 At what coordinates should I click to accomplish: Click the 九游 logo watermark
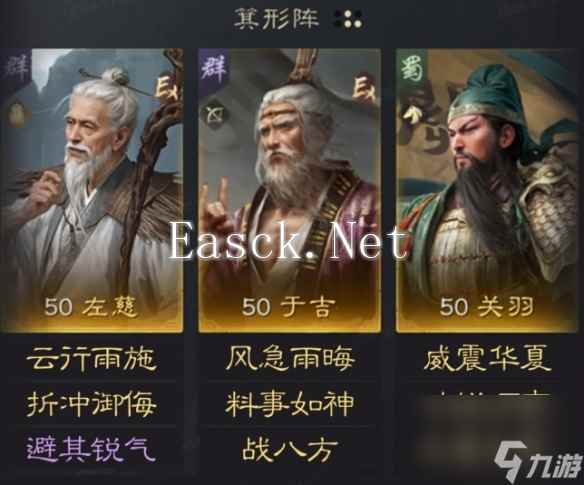(538, 460)
